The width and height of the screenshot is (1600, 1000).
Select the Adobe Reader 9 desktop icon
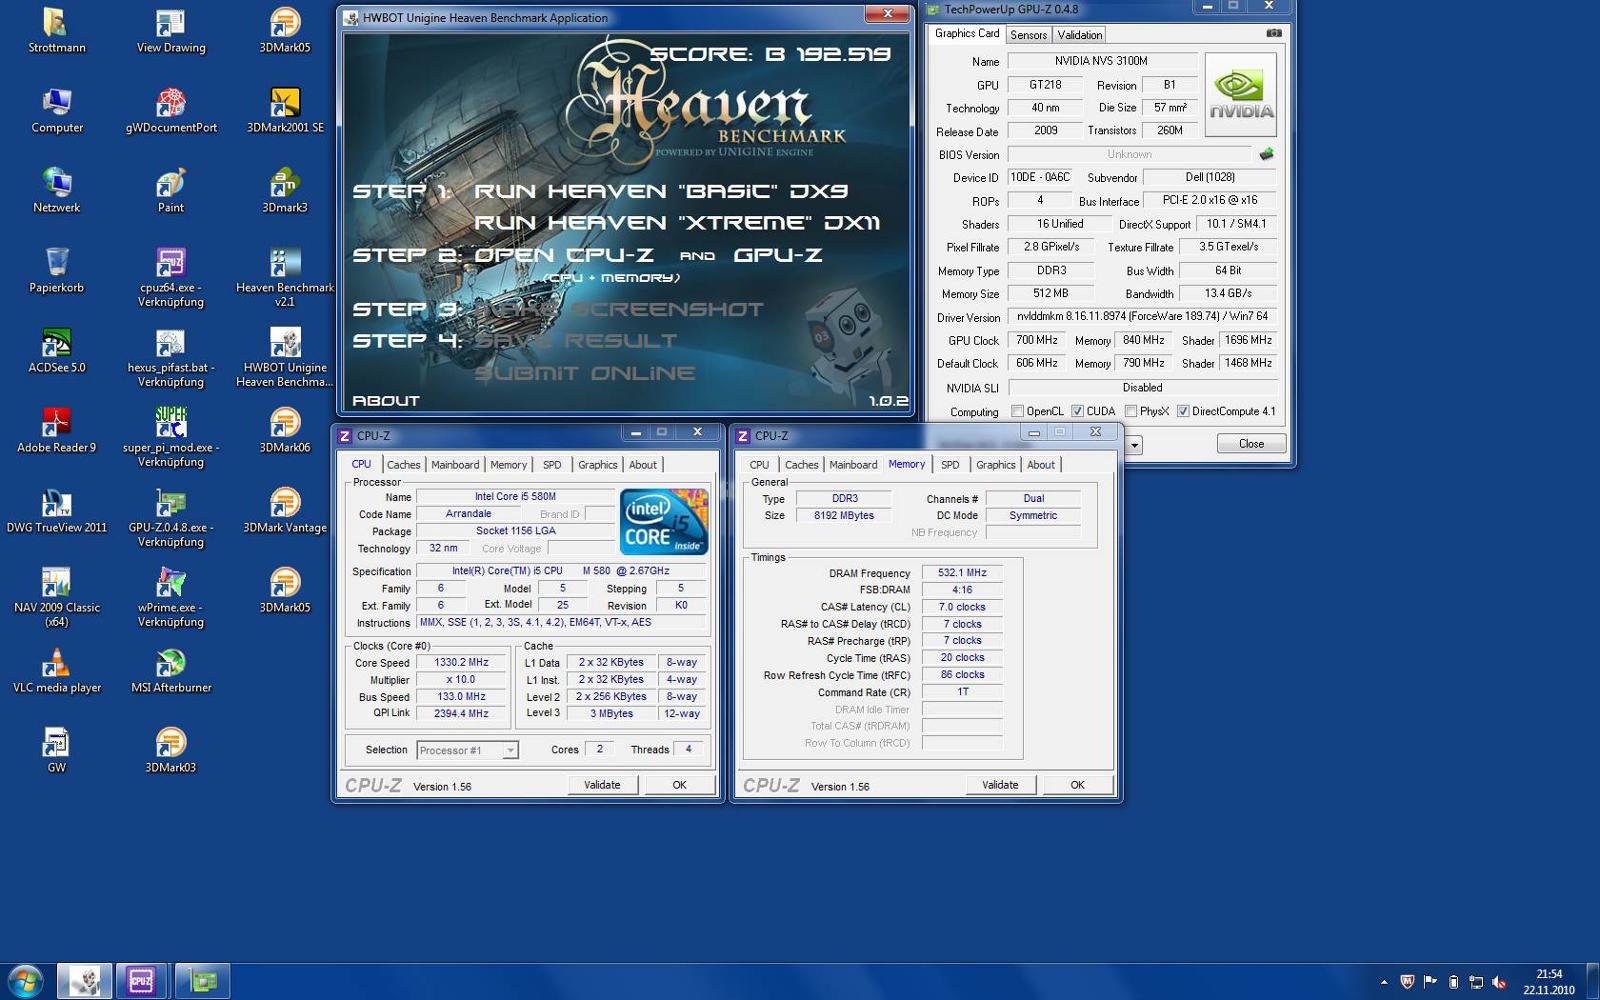(56, 430)
